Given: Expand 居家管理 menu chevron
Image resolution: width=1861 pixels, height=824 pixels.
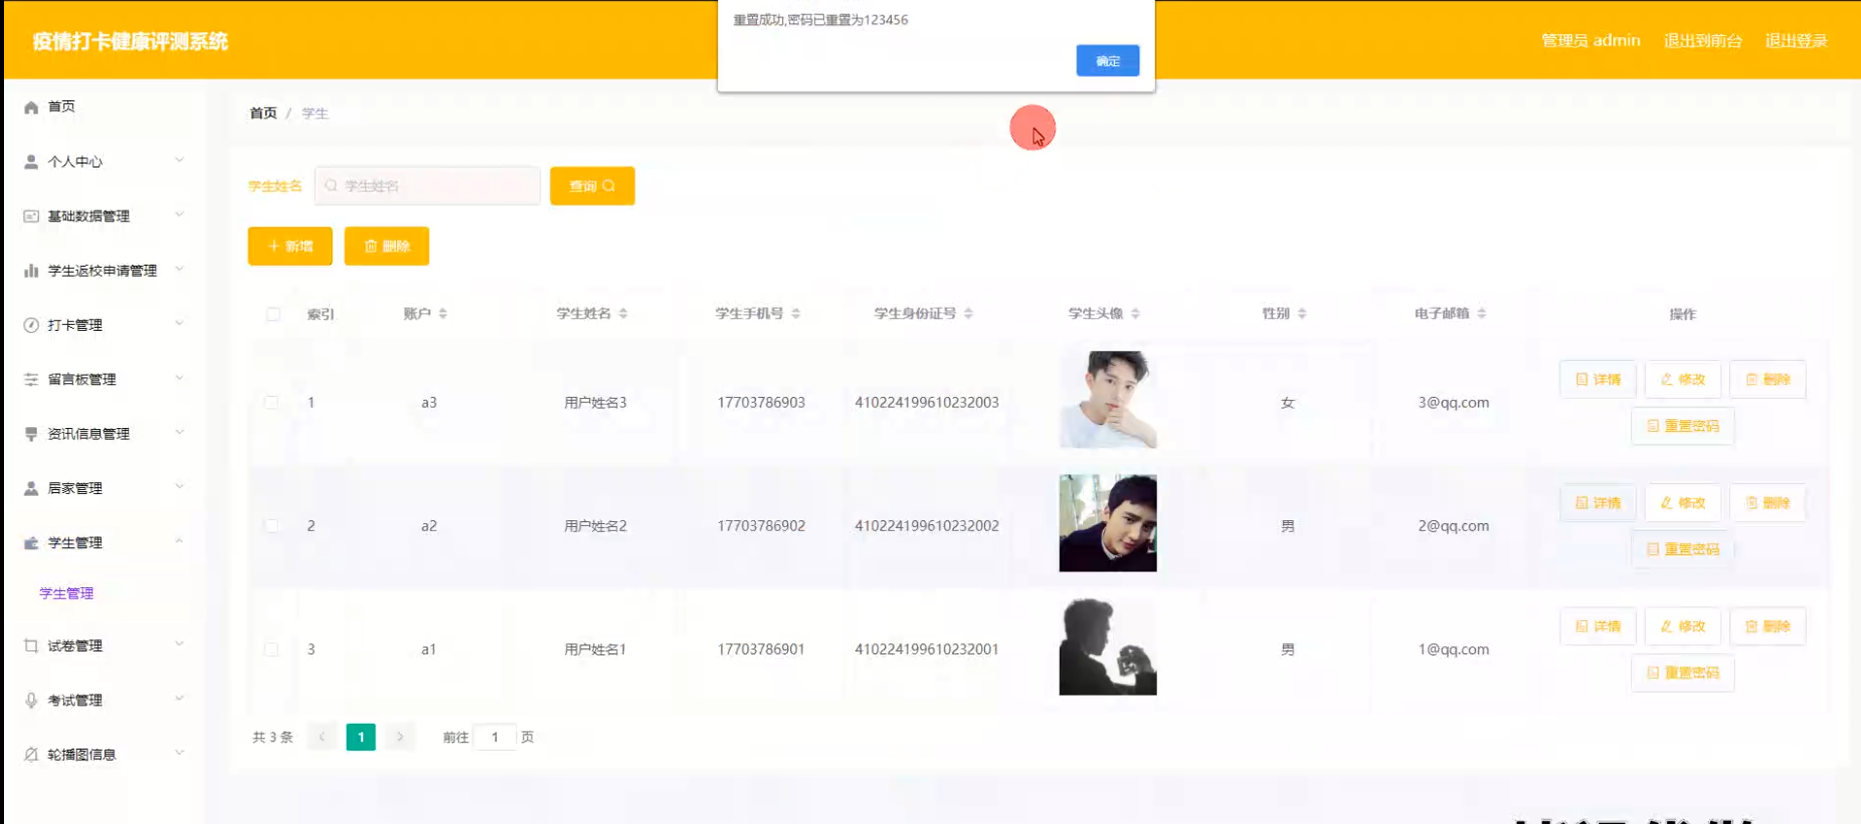Looking at the screenshot, I should 179,487.
